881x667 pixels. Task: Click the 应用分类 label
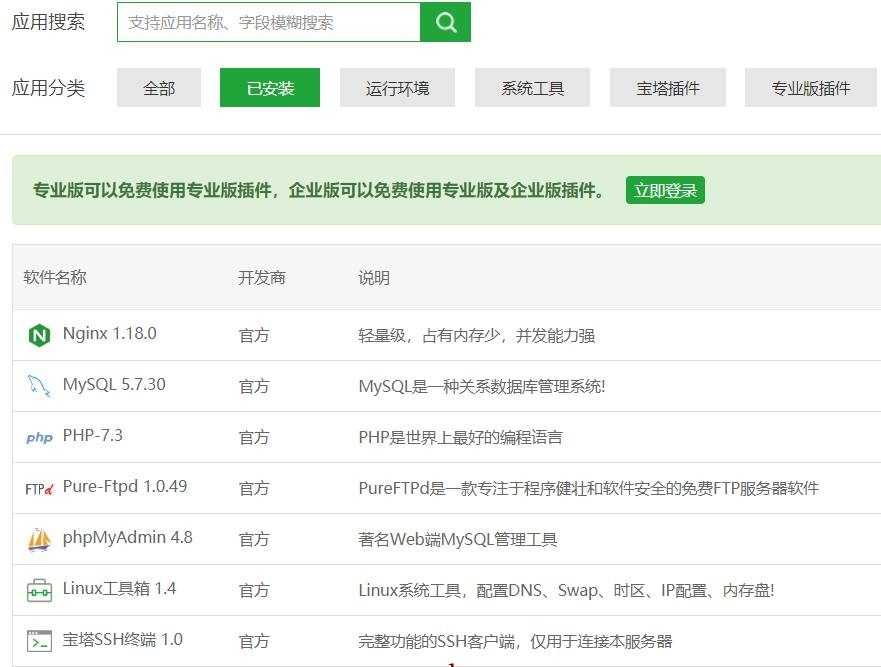pyautogui.click(x=48, y=88)
